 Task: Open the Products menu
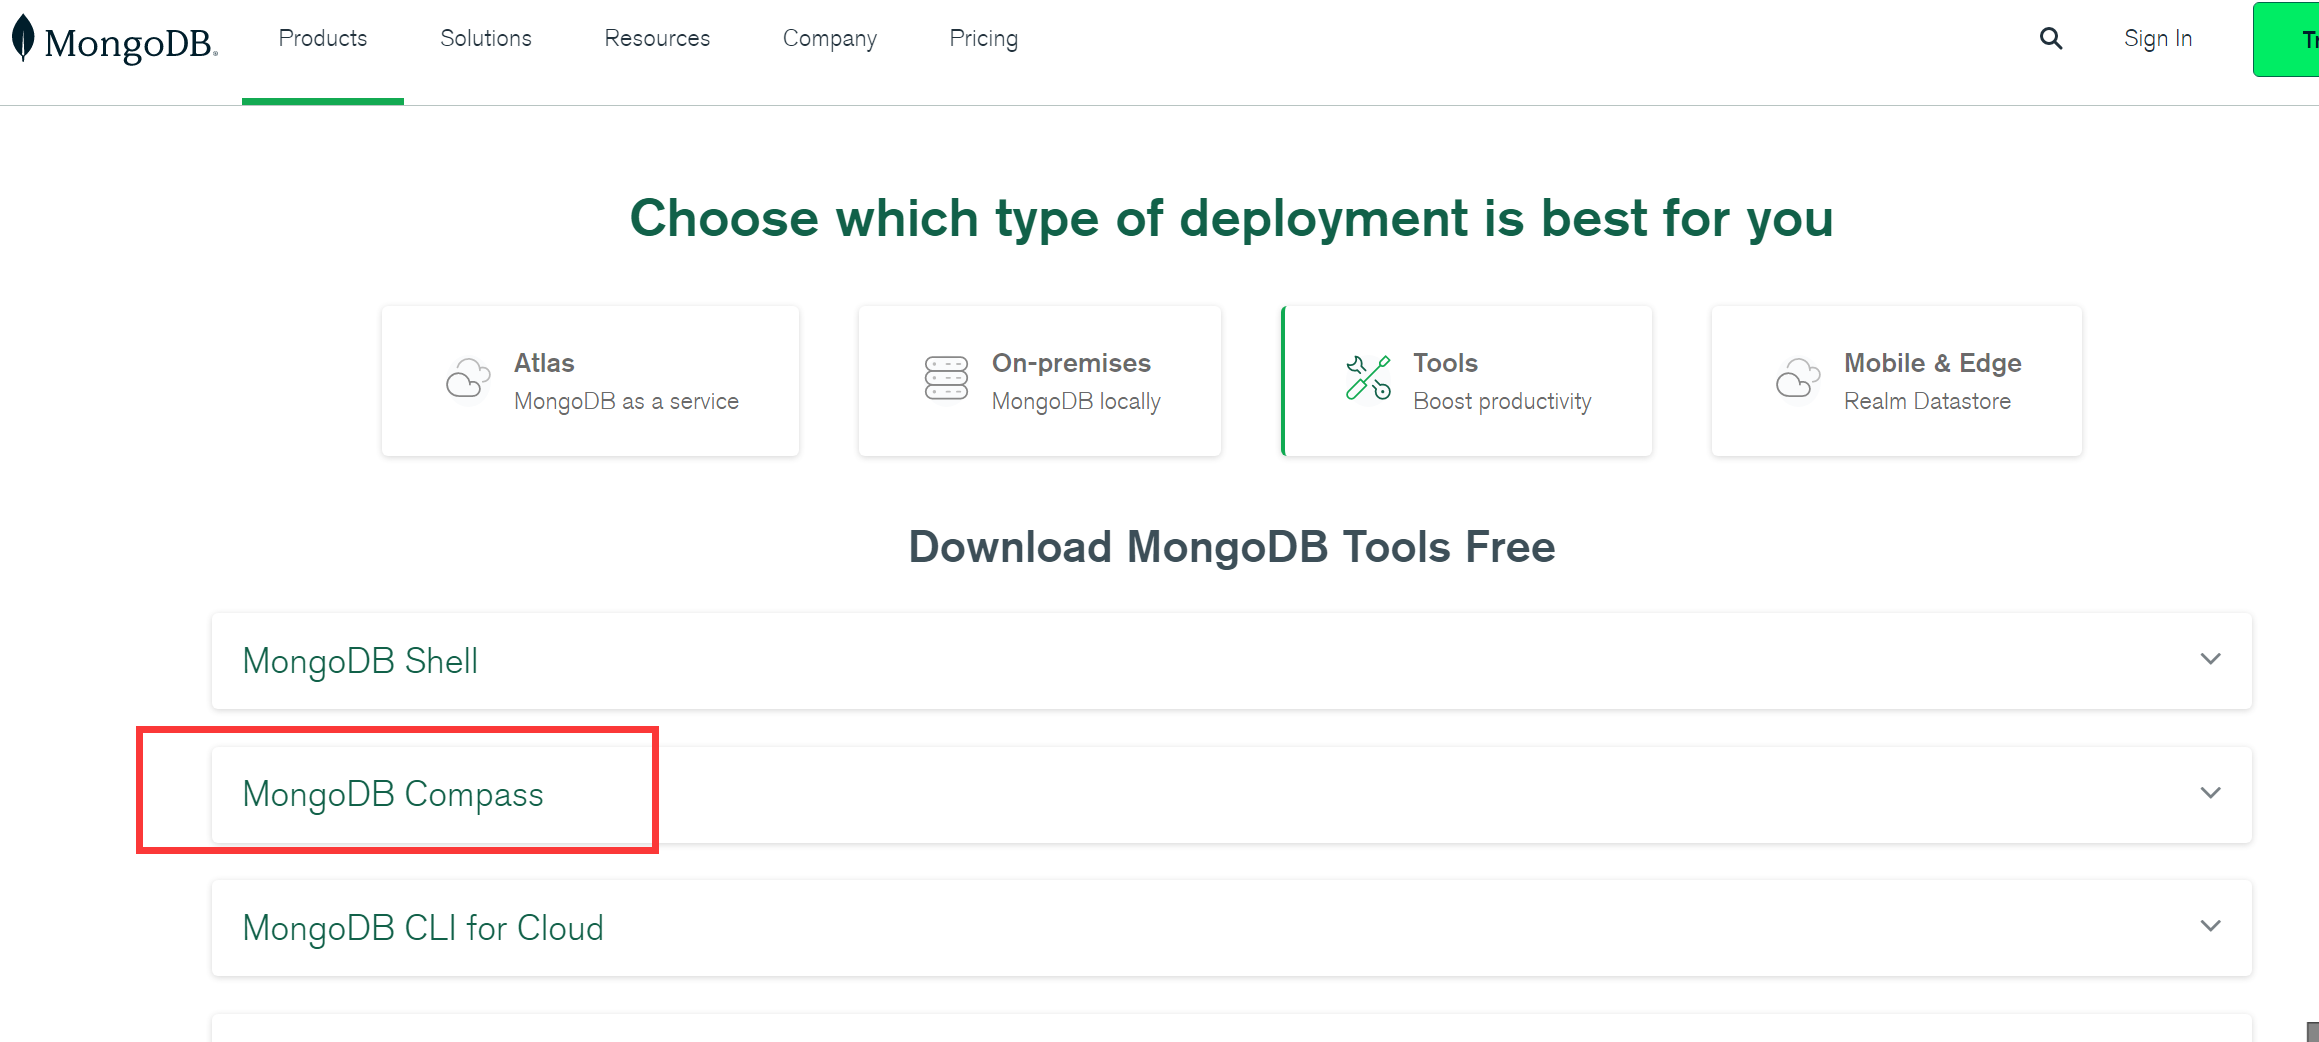tap(323, 39)
